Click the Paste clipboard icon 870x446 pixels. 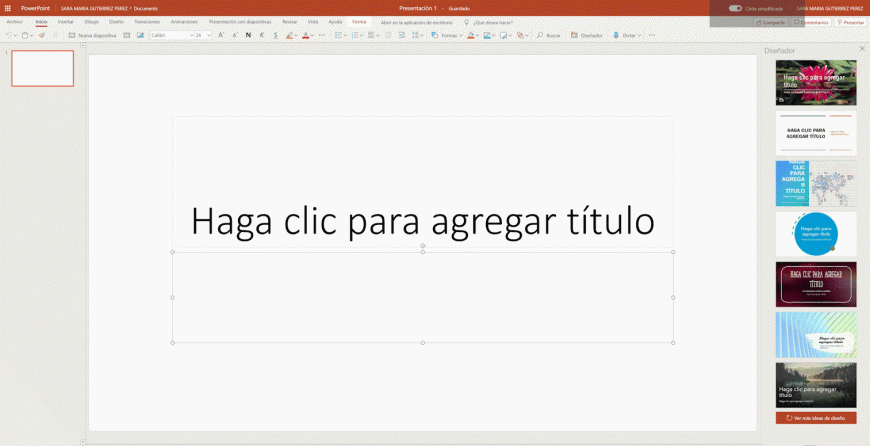pyautogui.click(x=25, y=36)
